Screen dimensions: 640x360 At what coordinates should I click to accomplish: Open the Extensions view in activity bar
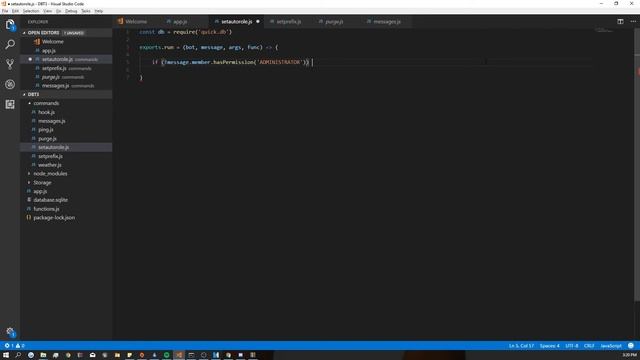10,104
